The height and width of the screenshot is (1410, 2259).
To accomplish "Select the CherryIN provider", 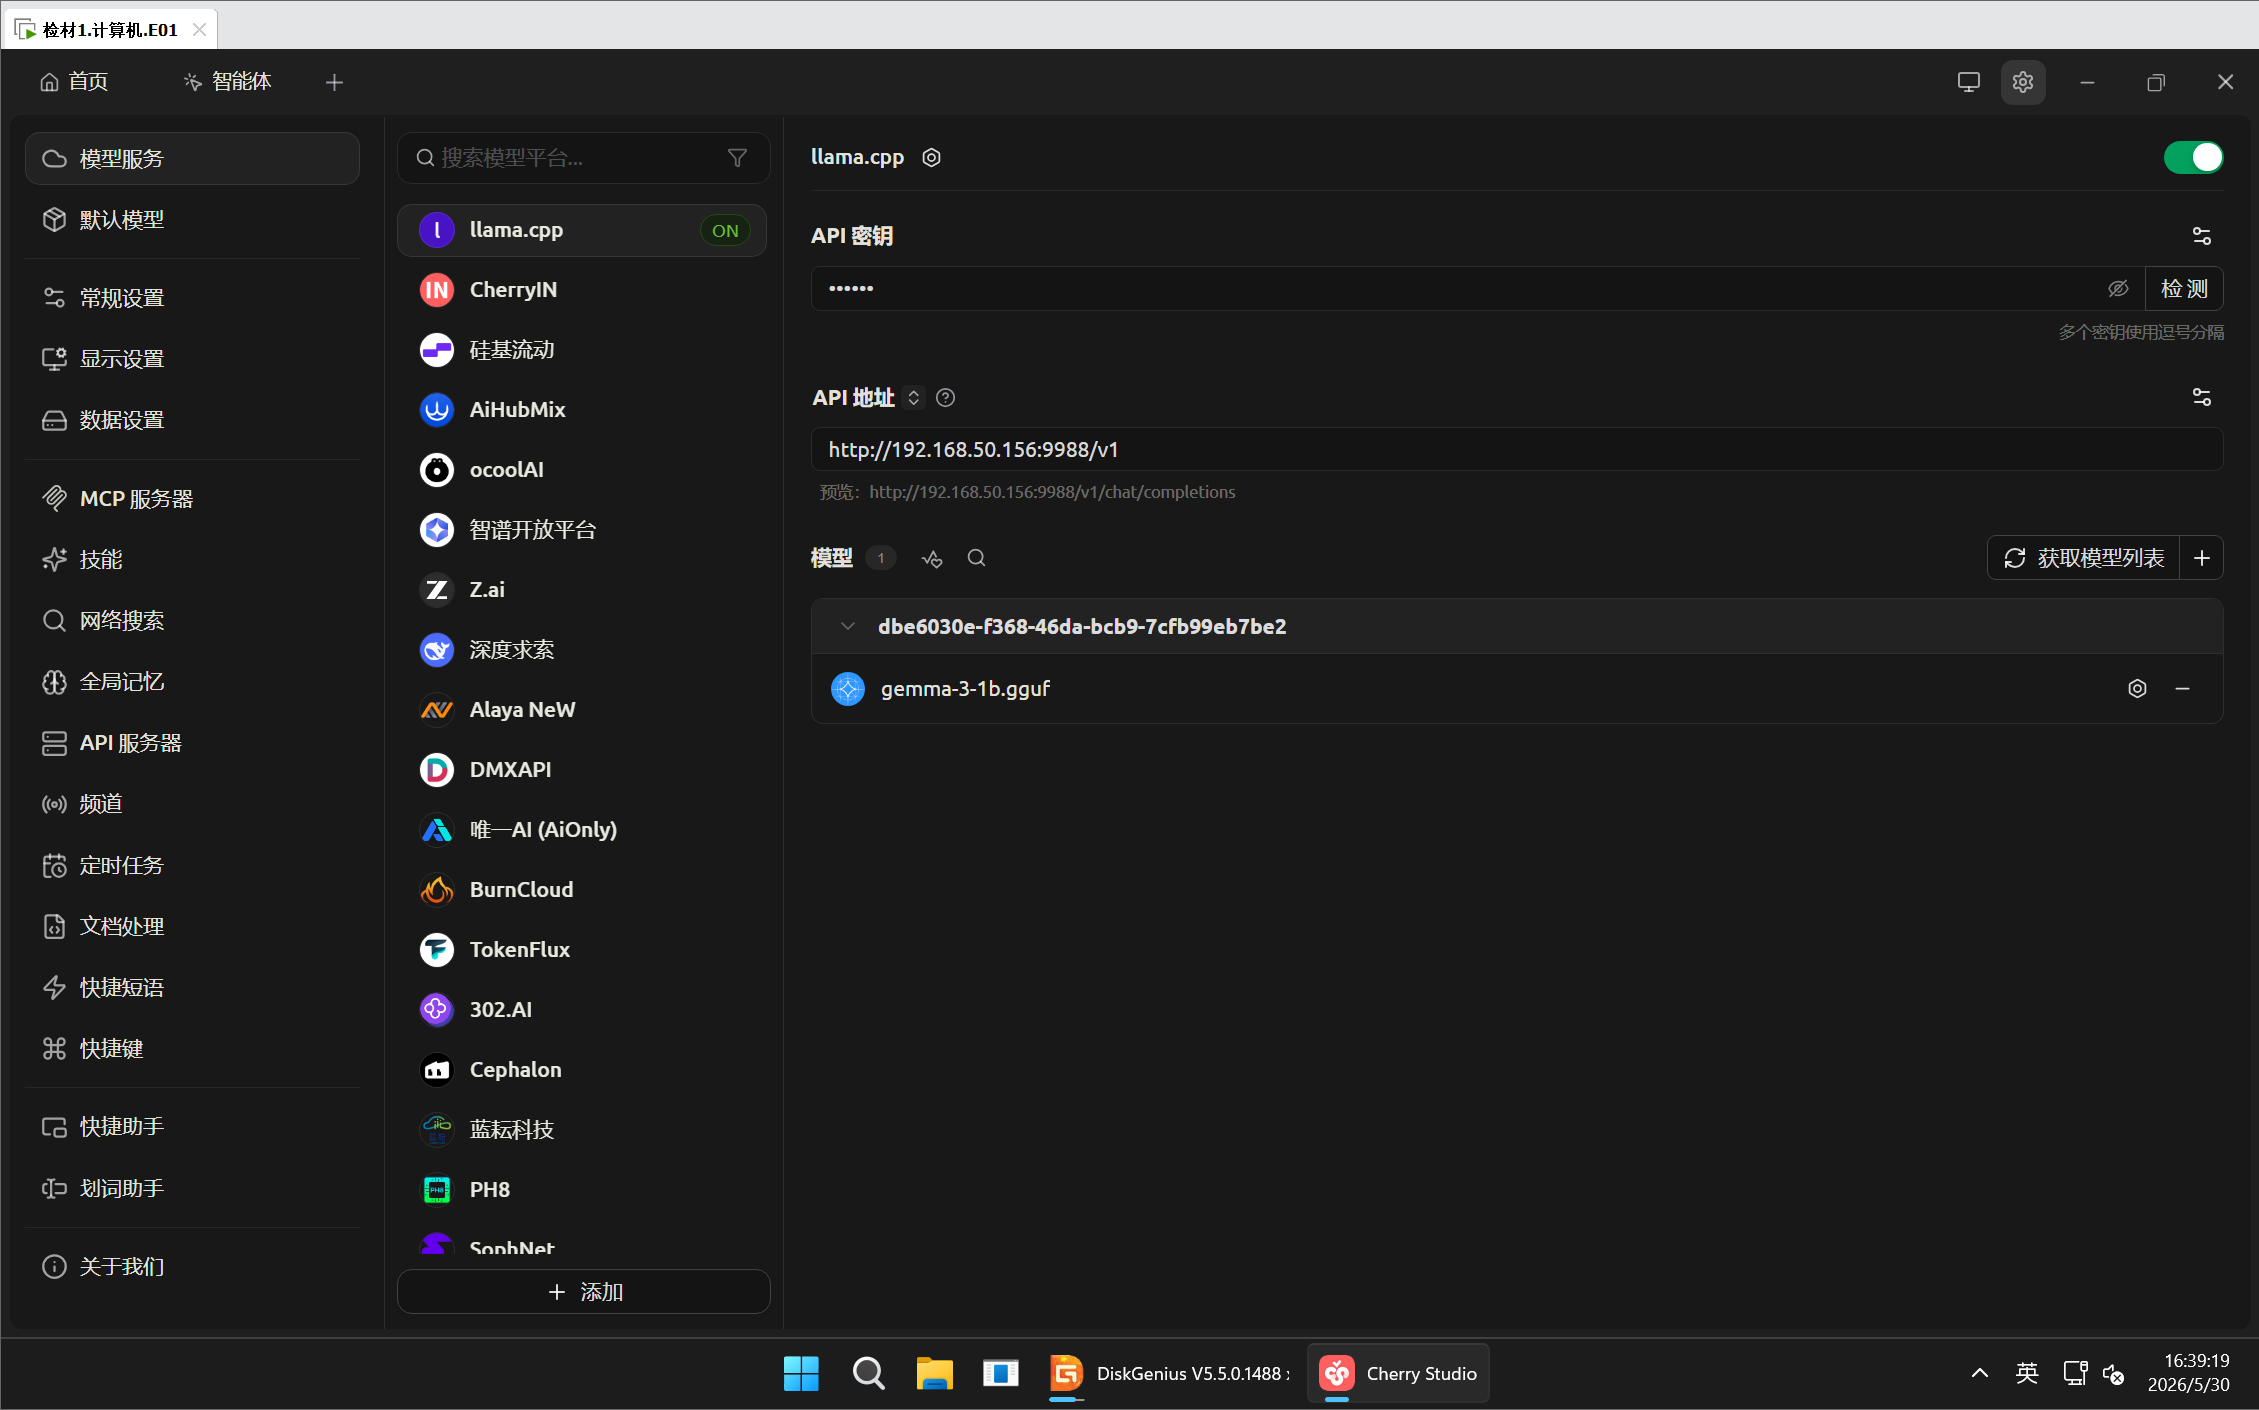I will point(582,290).
